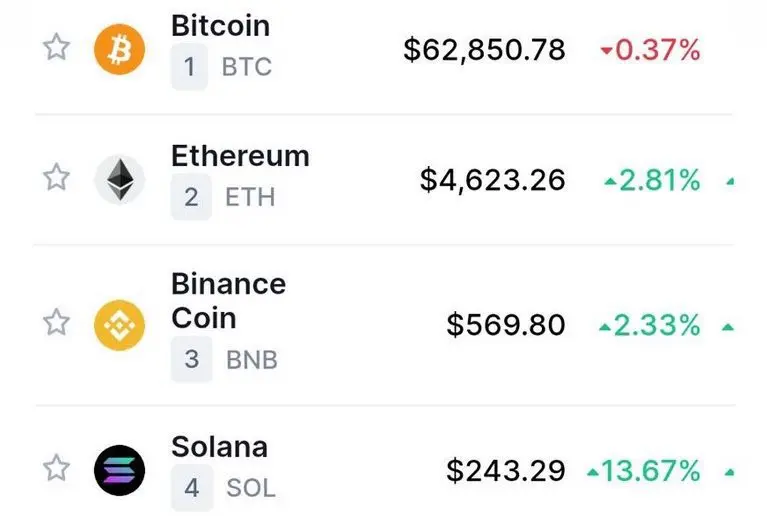Click the red 0.37% change for Bitcoin
767x527 pixels.
[x=651, y=50]
